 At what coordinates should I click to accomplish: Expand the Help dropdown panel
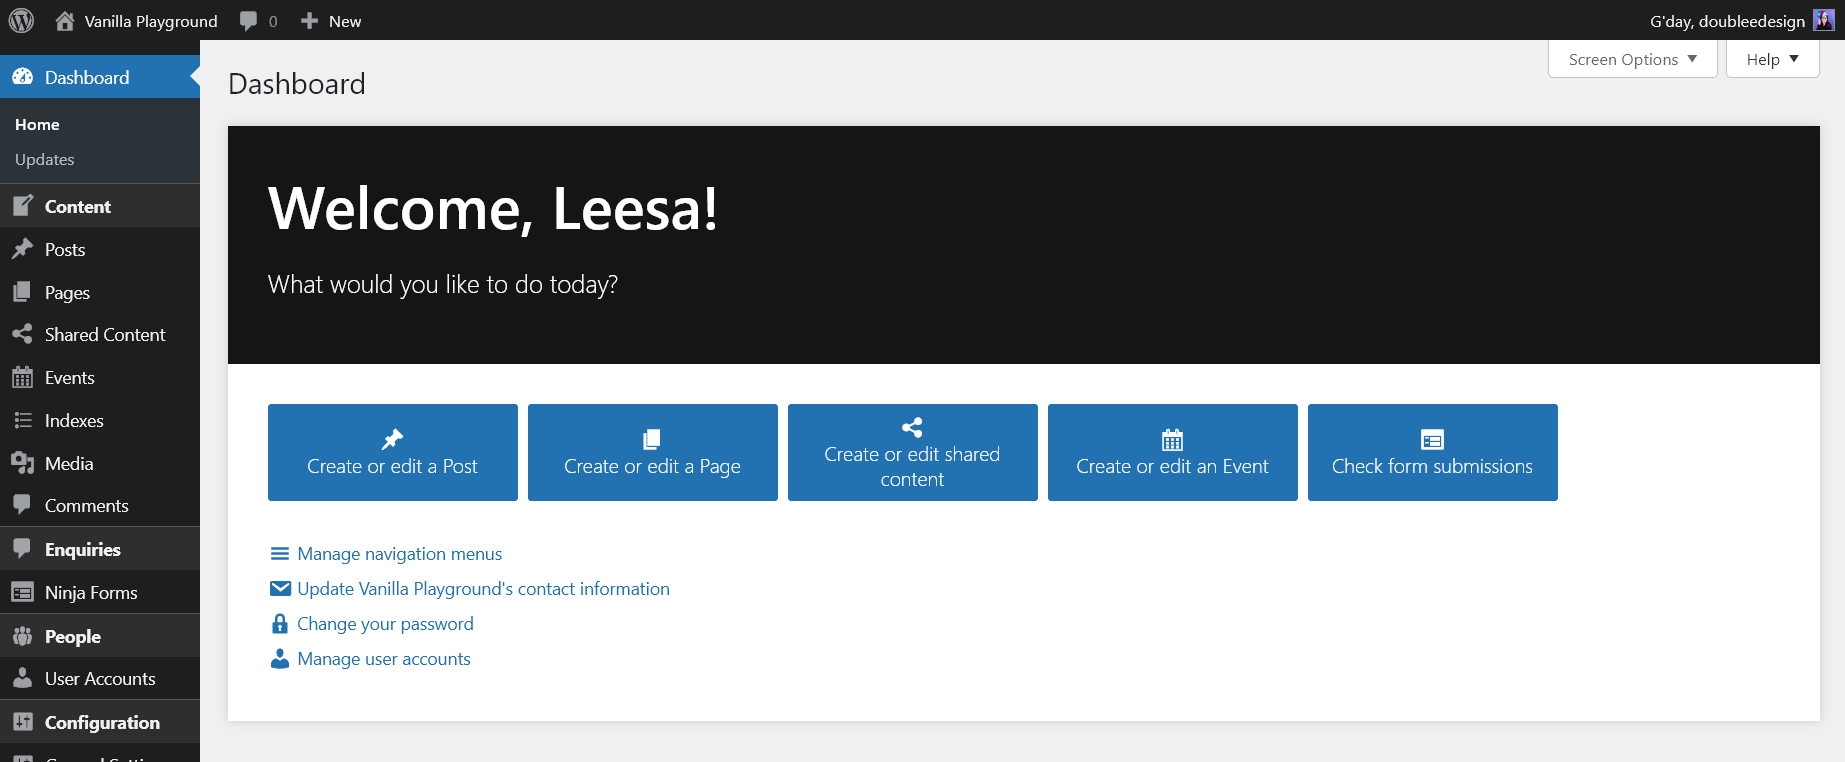pos(1772,59)
